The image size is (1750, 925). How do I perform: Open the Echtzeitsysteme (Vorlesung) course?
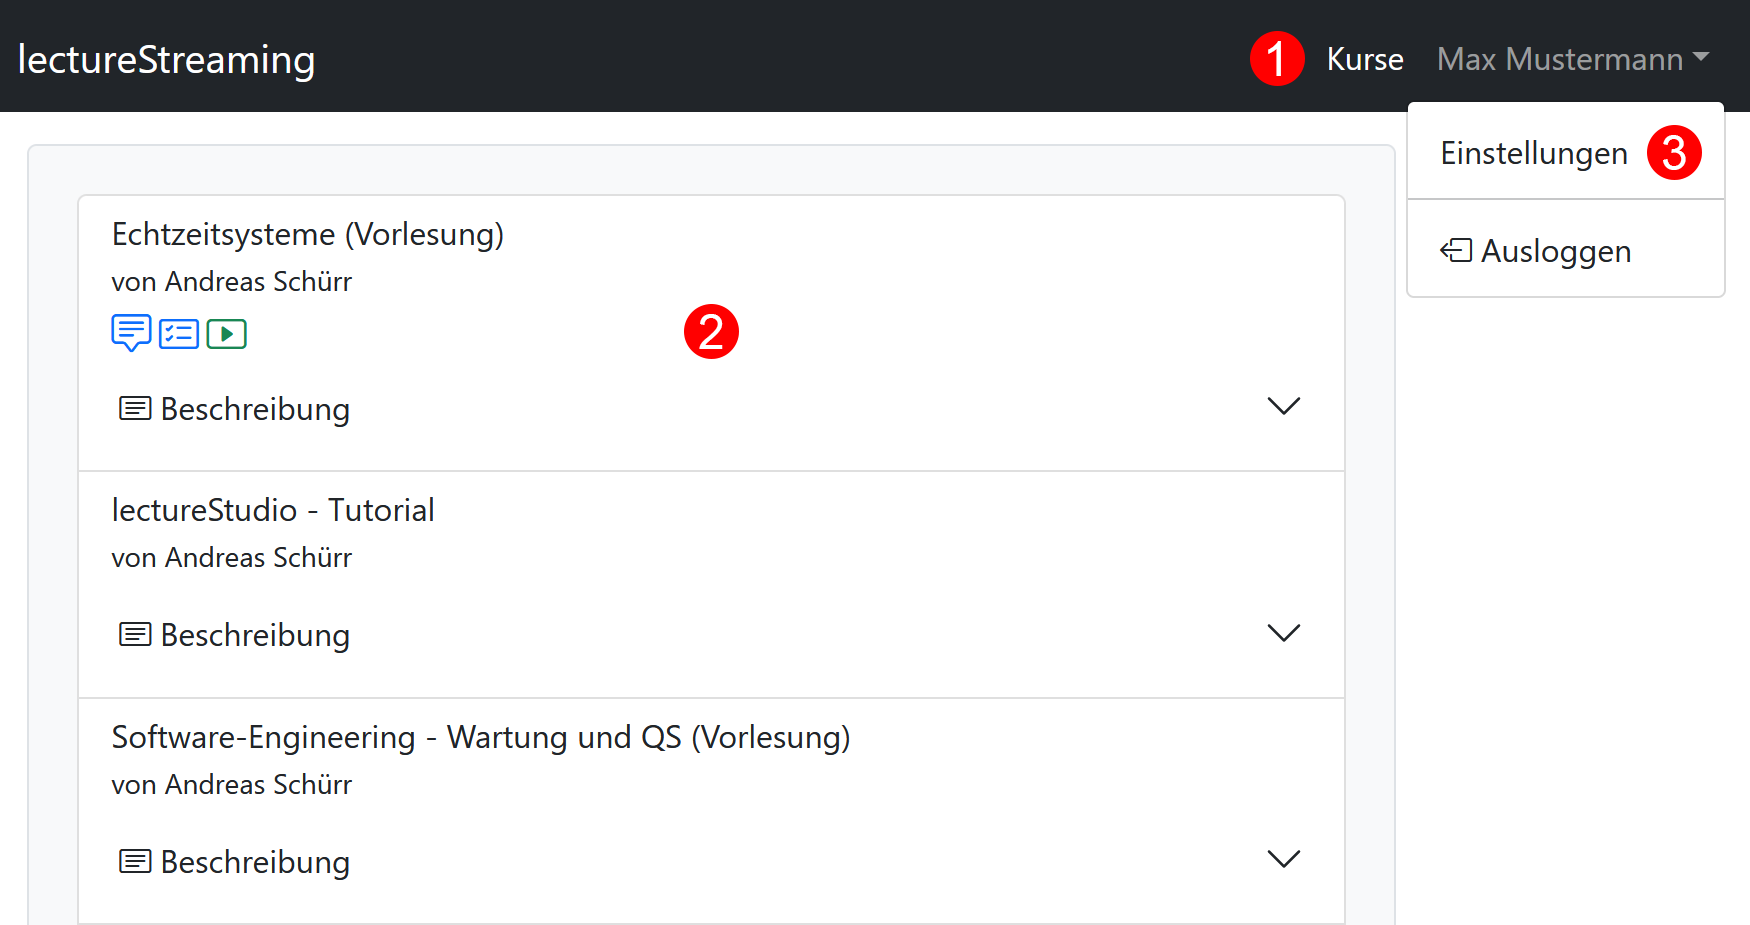click(x=308, y=234)
